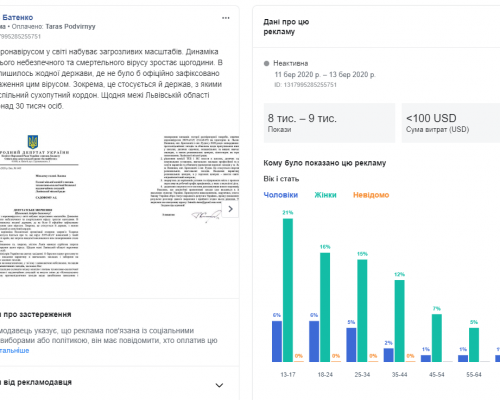This screenshot has height=400, width=500.
Task: Click the 8 тис. – 9 тис. impressions box
Action: 329,123
